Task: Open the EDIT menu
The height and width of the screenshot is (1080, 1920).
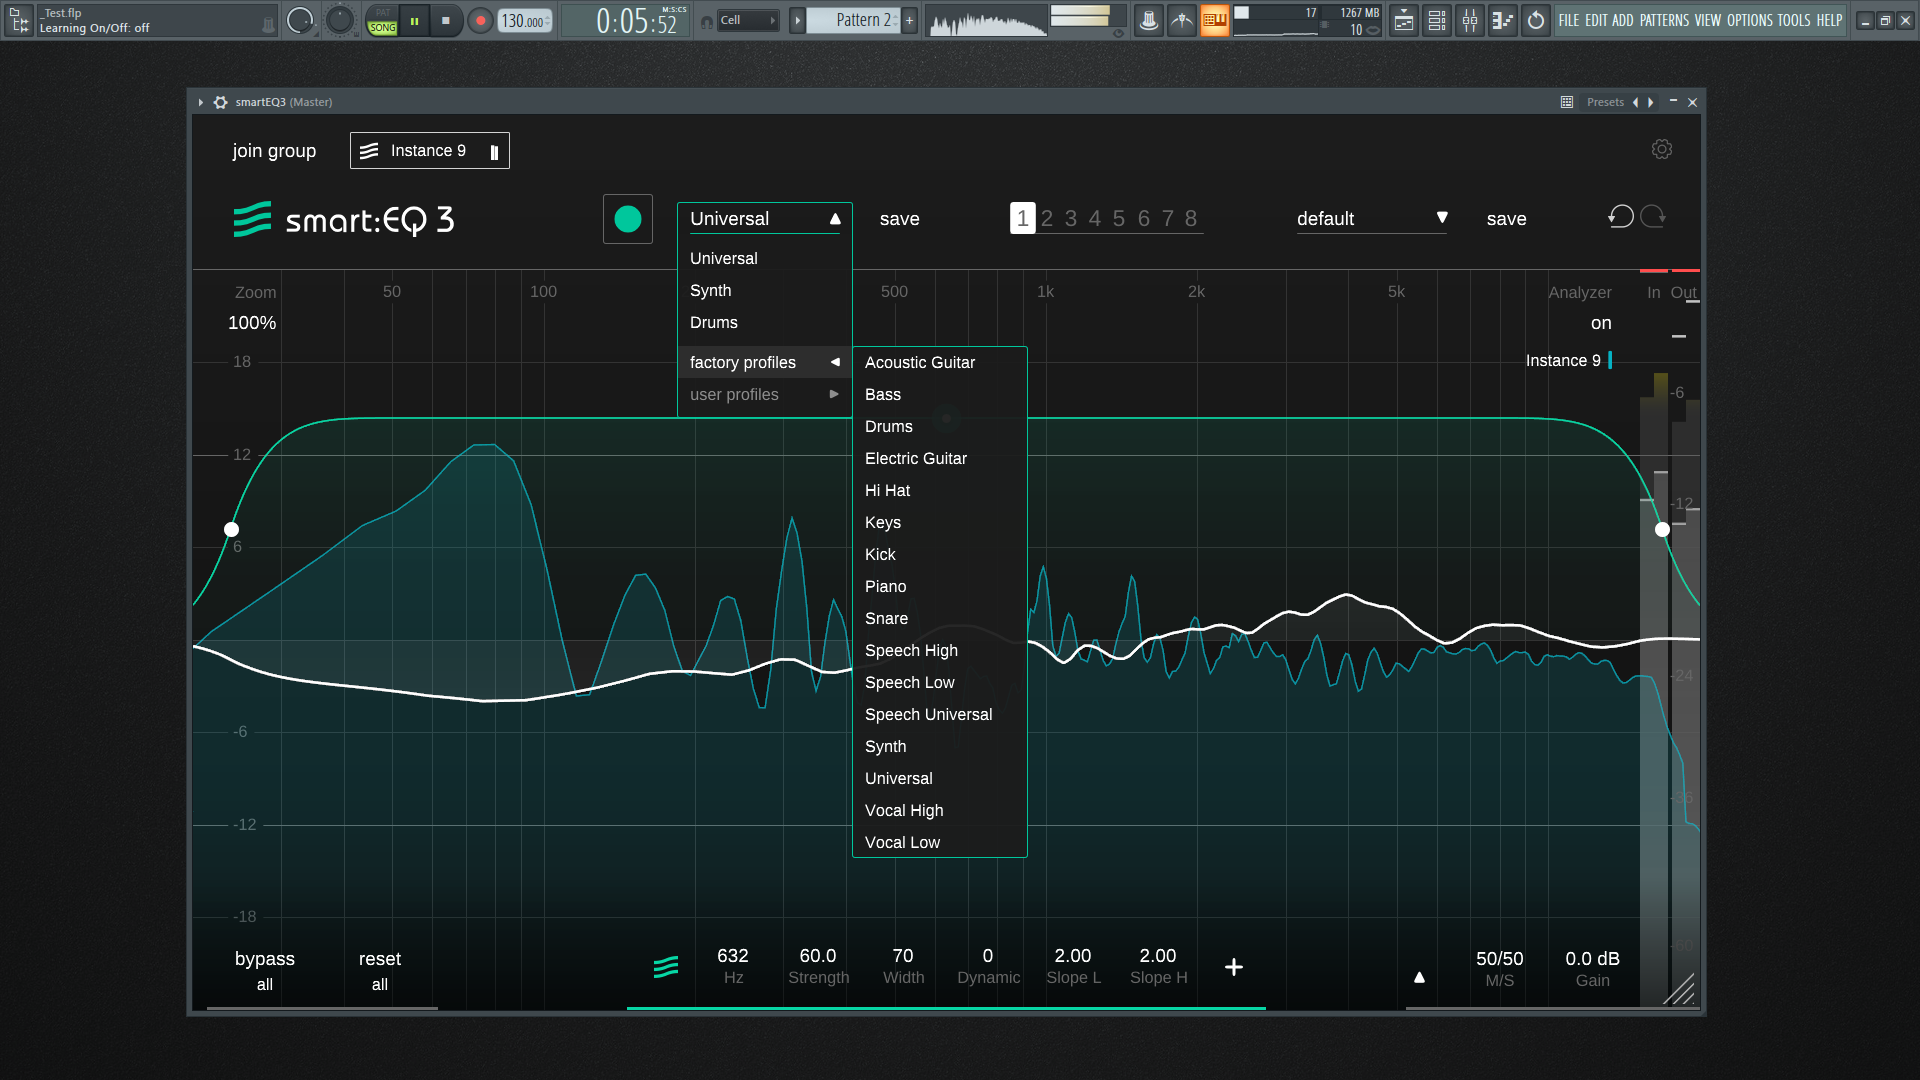Action: point(1596,20)
